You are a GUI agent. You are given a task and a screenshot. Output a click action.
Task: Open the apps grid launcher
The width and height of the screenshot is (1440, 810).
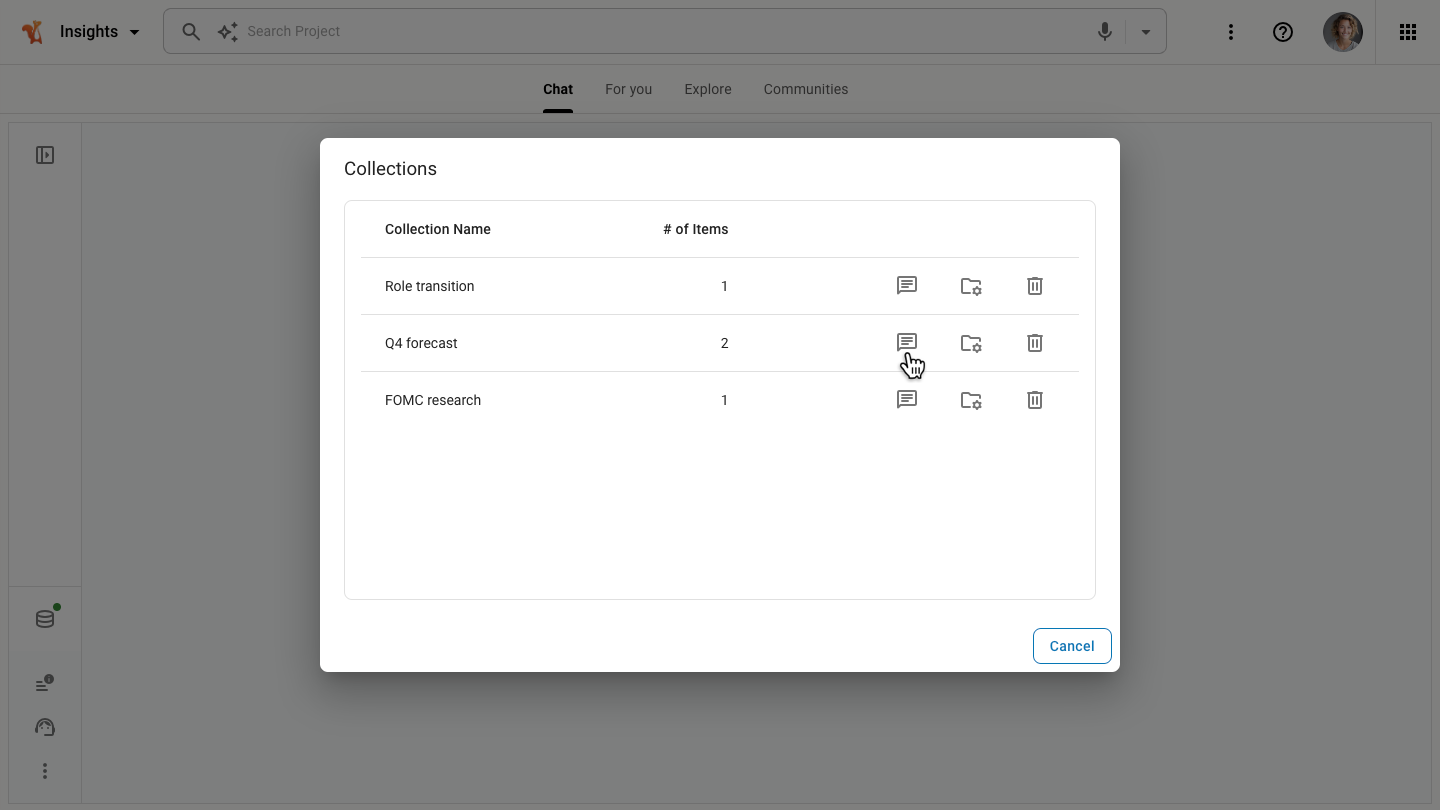coord(1408,32)
